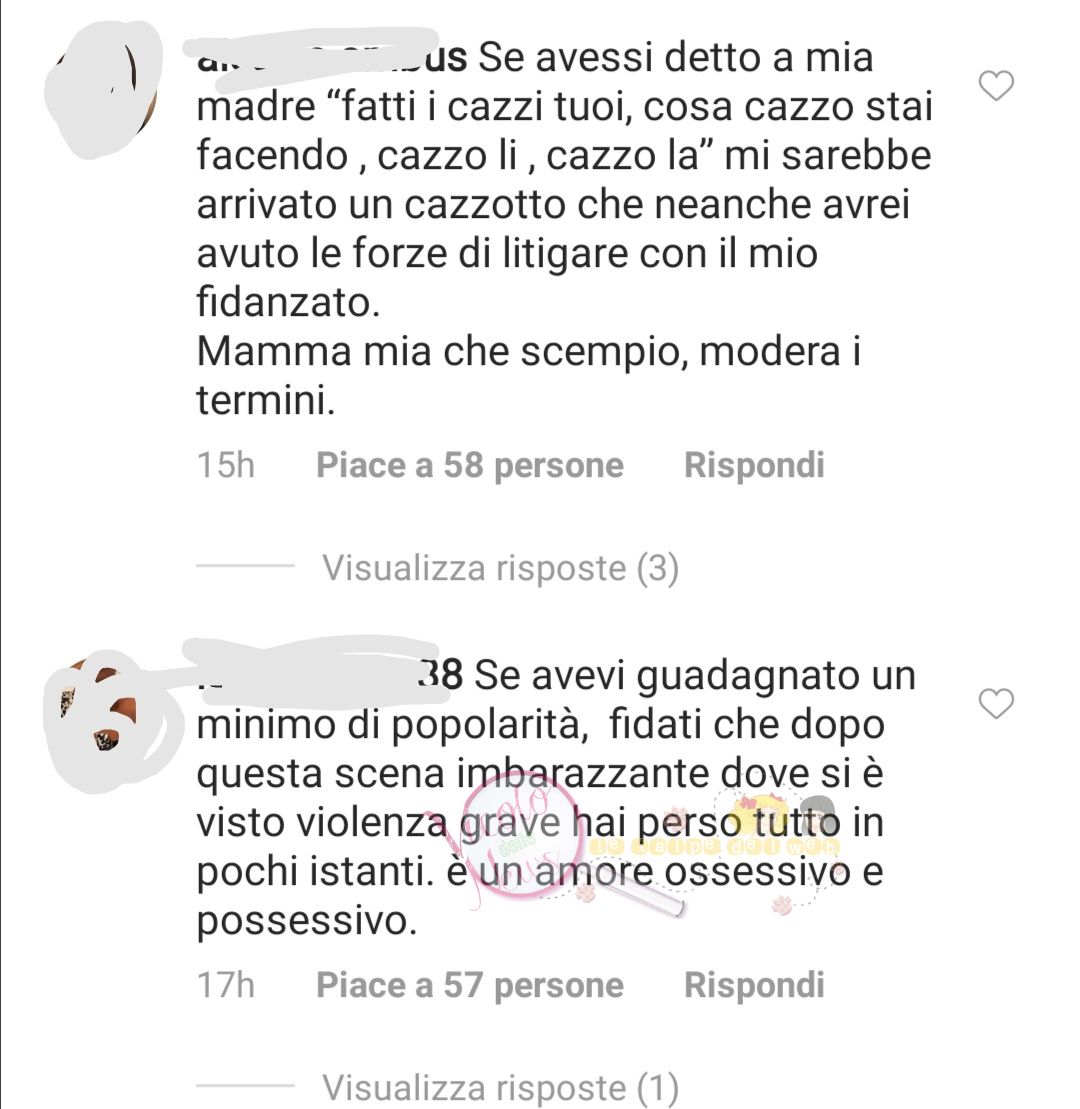
Task: Like the comment ending with "modera i termini"
Action: 997,86
